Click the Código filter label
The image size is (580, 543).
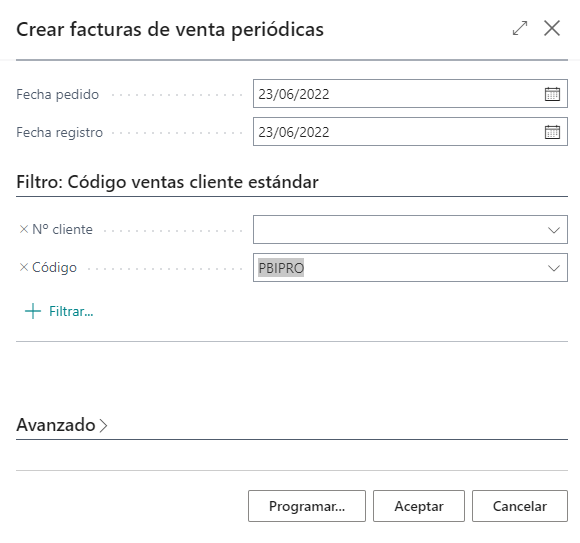(54, 267)
